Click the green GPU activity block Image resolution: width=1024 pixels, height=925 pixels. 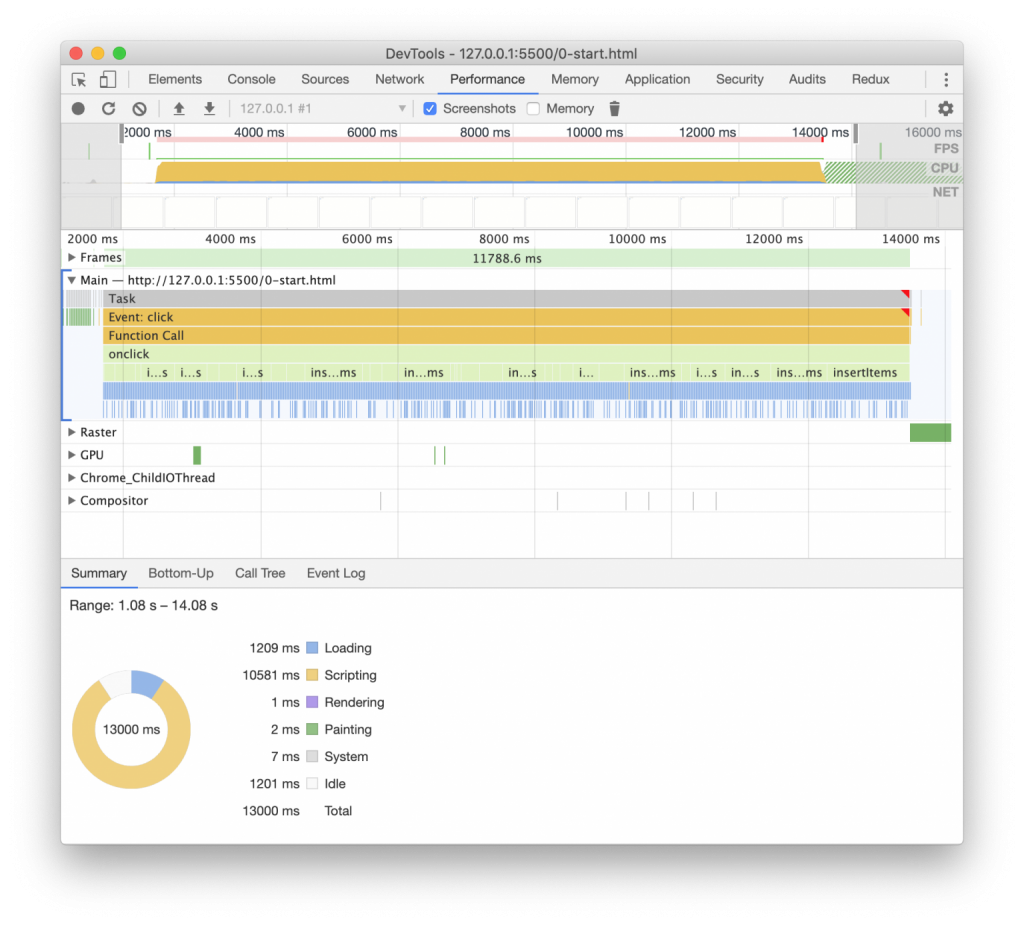[x=197, y=455]
